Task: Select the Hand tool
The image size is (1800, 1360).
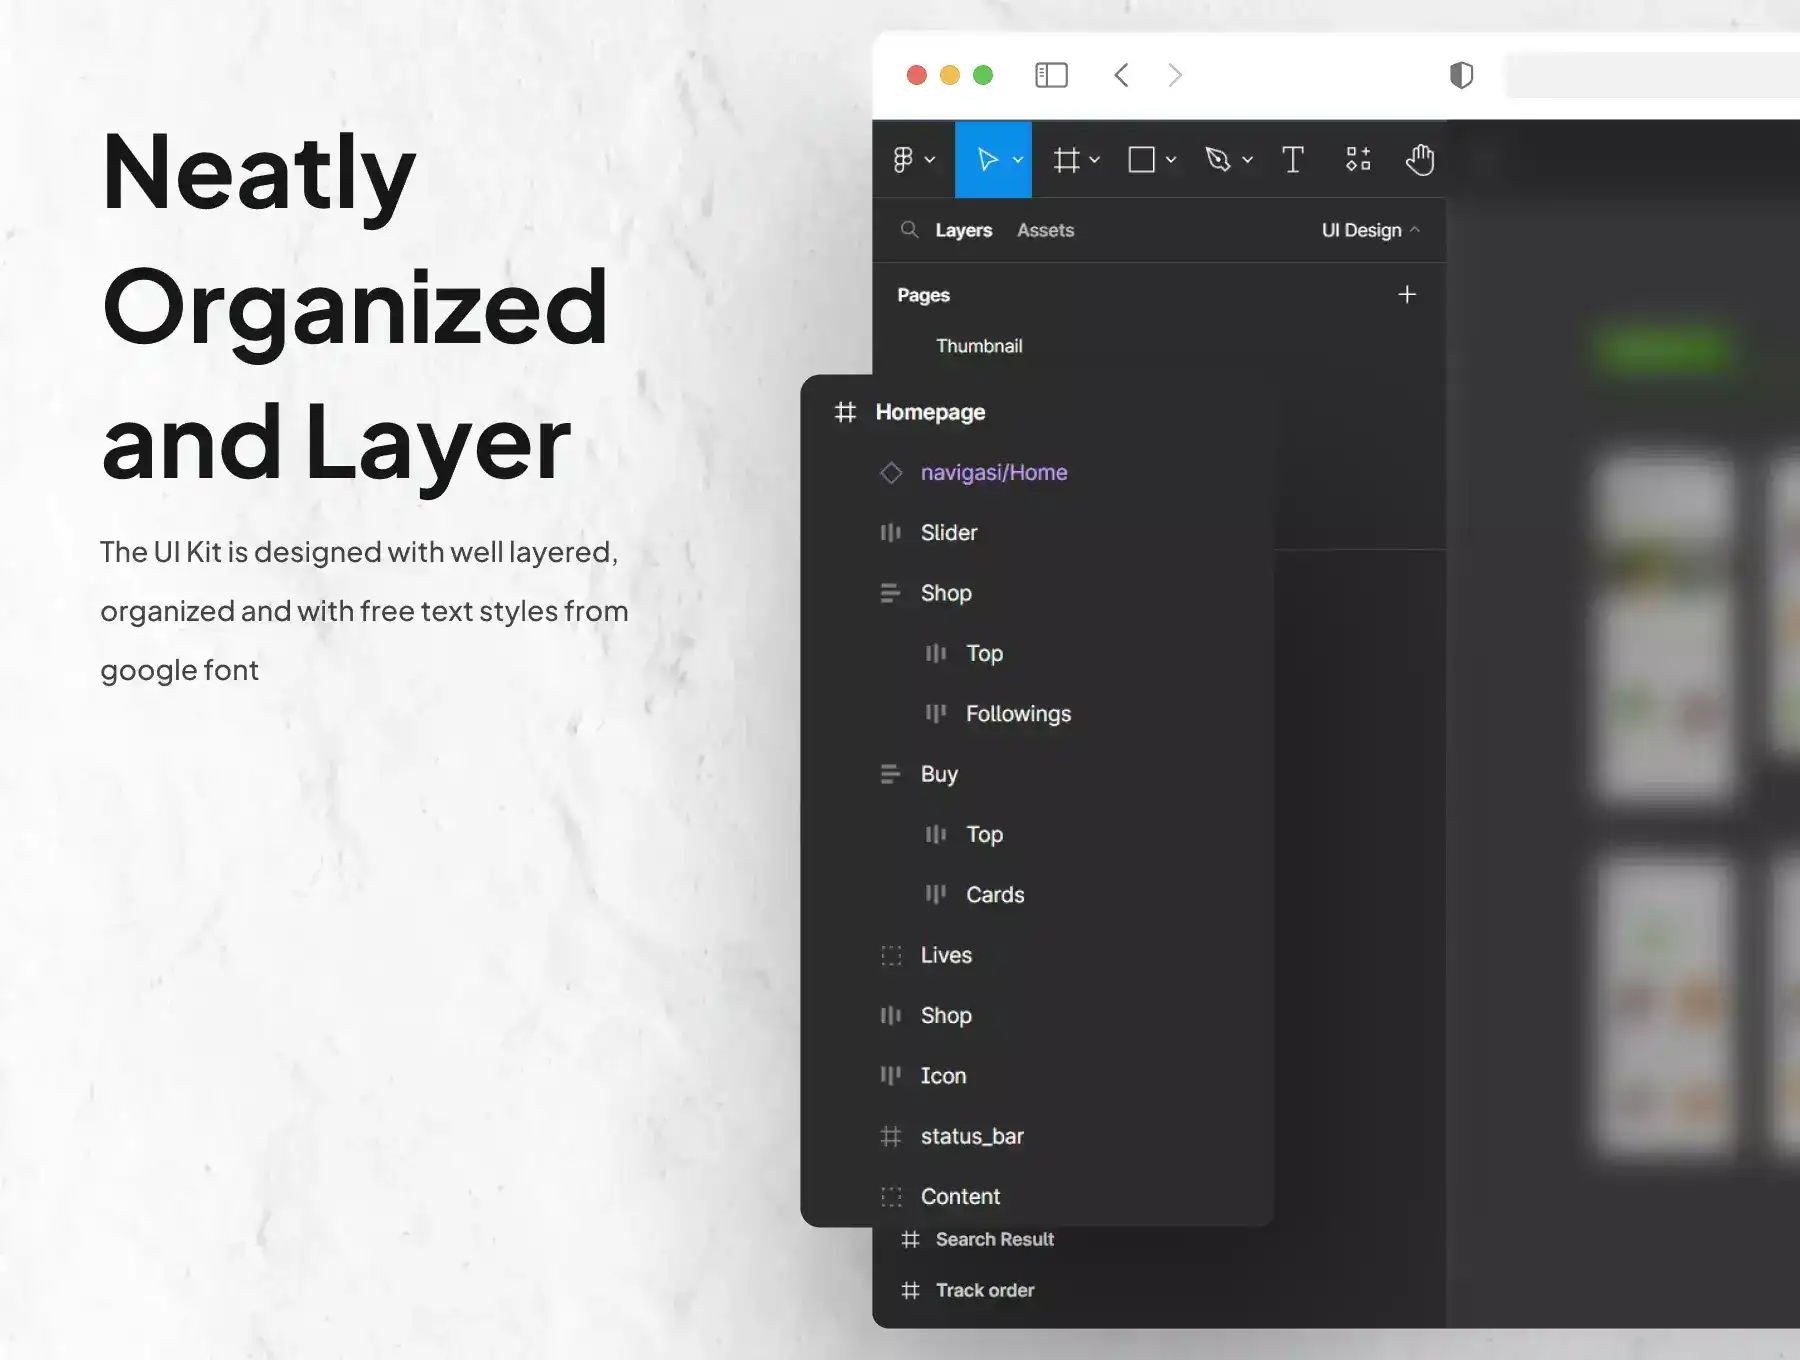Action: click(1419, 160)
